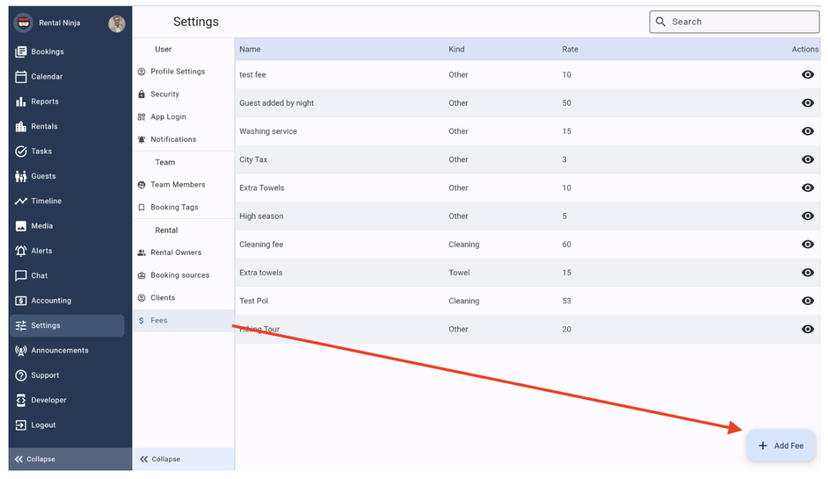Viewport: 828px width, 479px height.
Task: Select the 'High season' fee name
Action: [261, 216]
